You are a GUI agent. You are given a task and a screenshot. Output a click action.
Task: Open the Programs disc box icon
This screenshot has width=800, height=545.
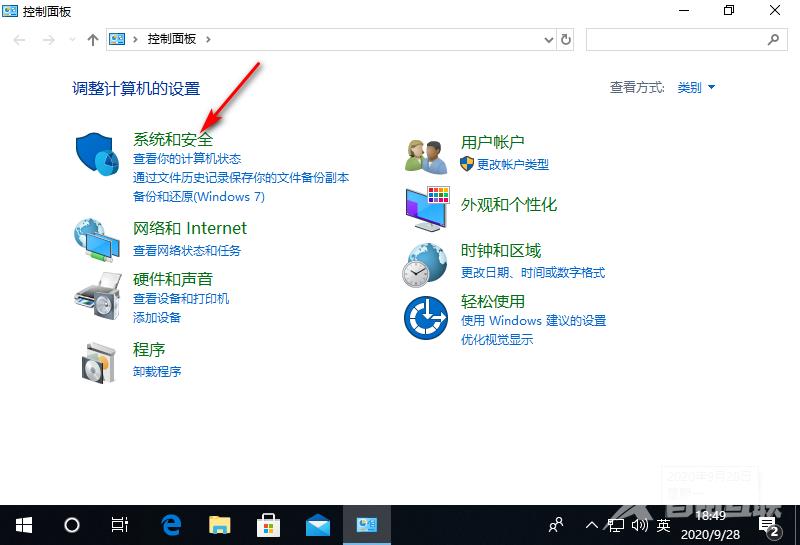pos(98,363)
